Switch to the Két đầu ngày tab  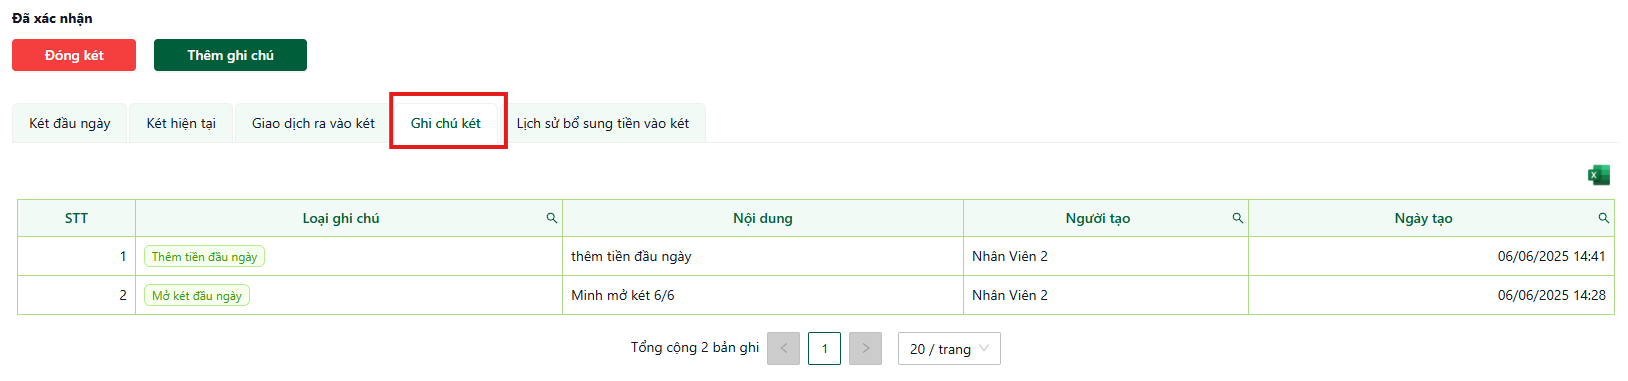pos(70,123)
